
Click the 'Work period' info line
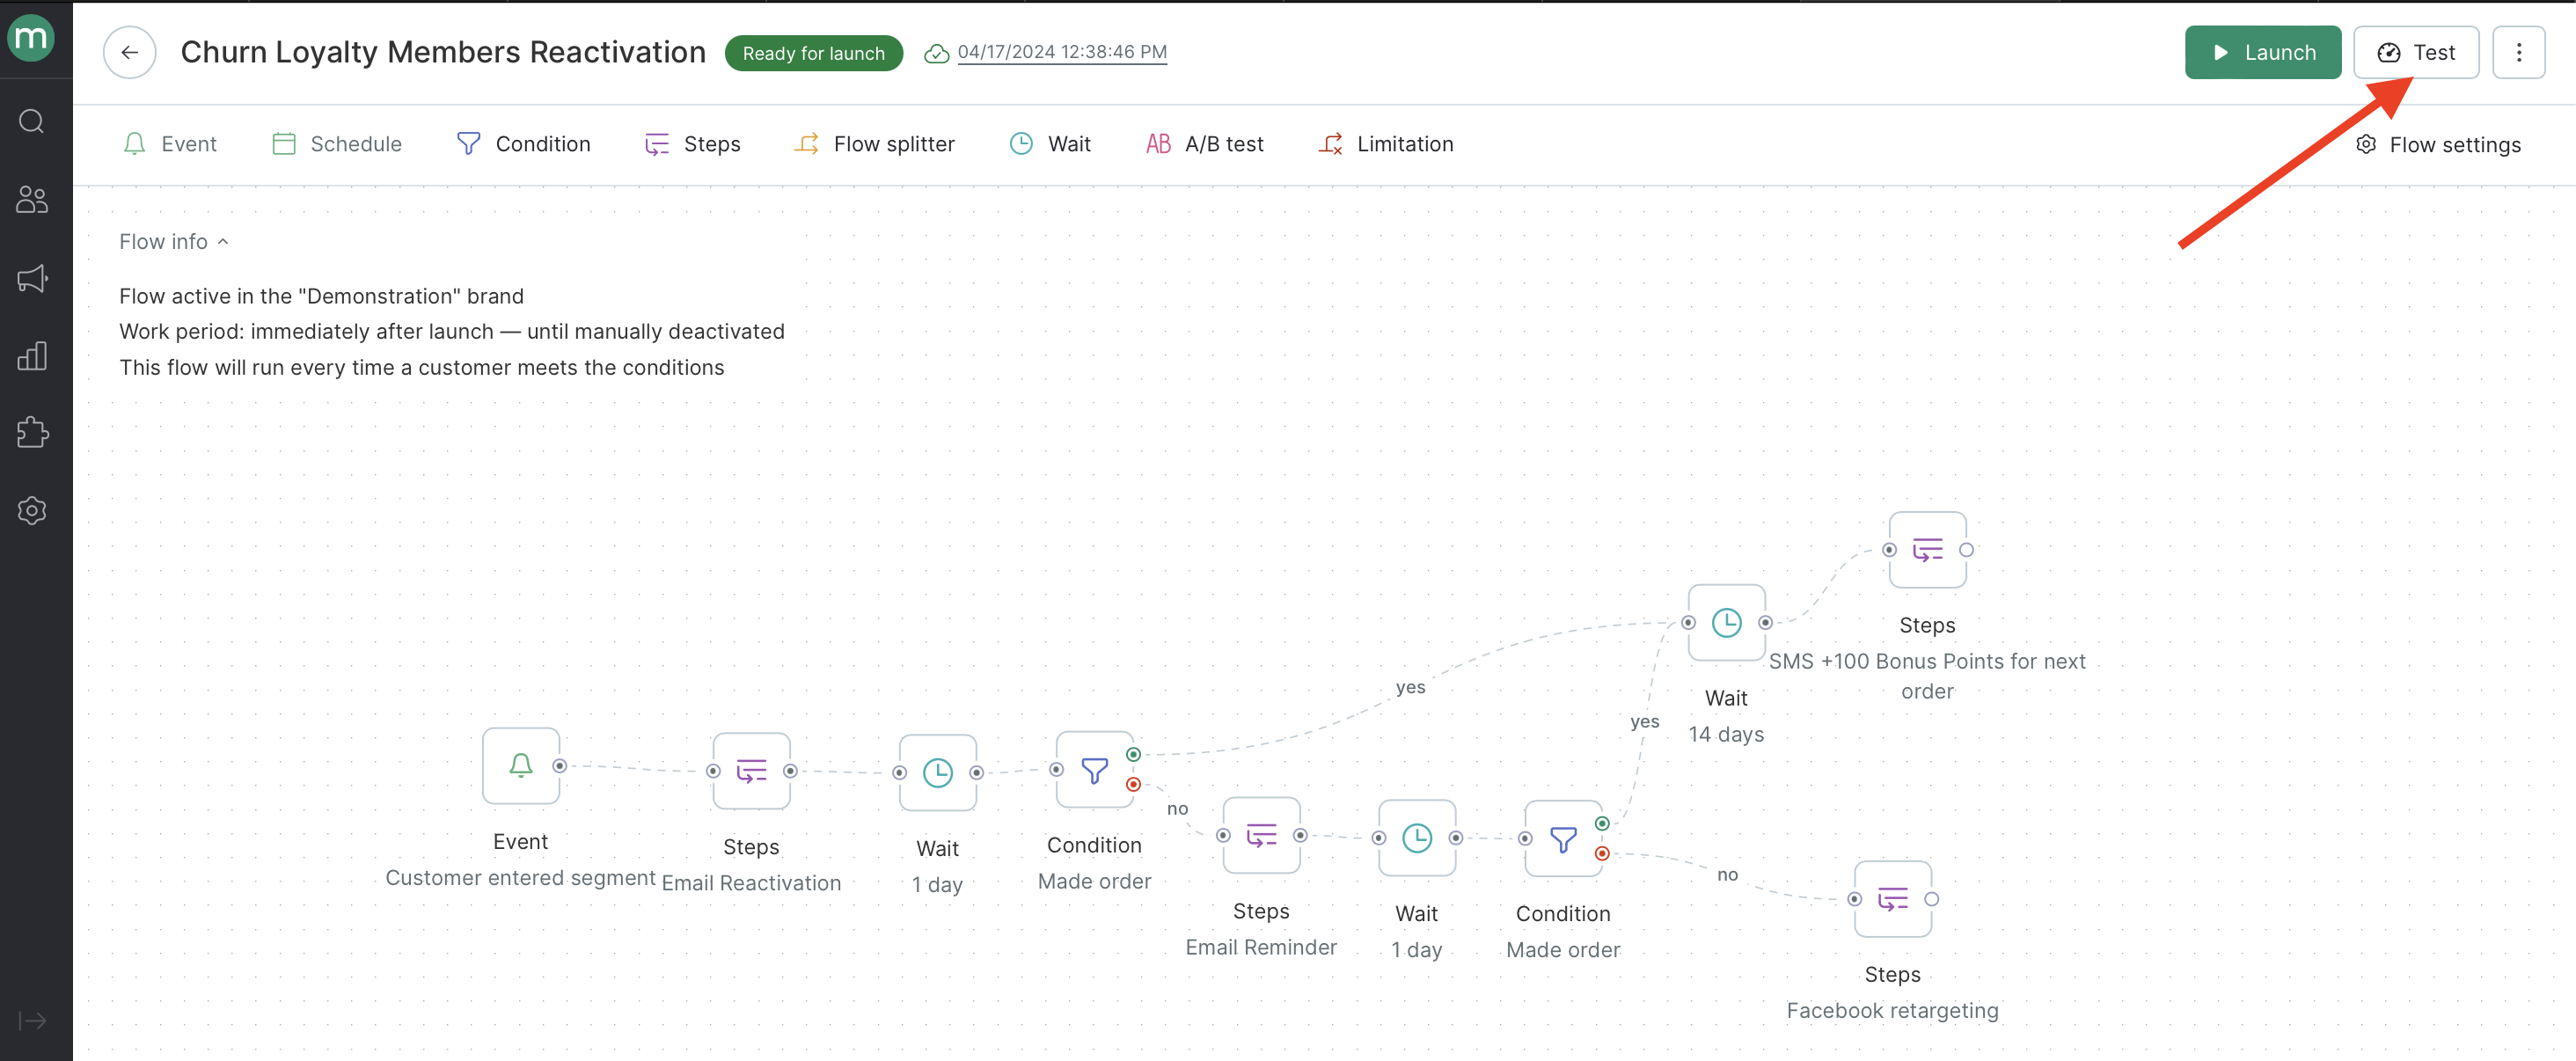452,332
